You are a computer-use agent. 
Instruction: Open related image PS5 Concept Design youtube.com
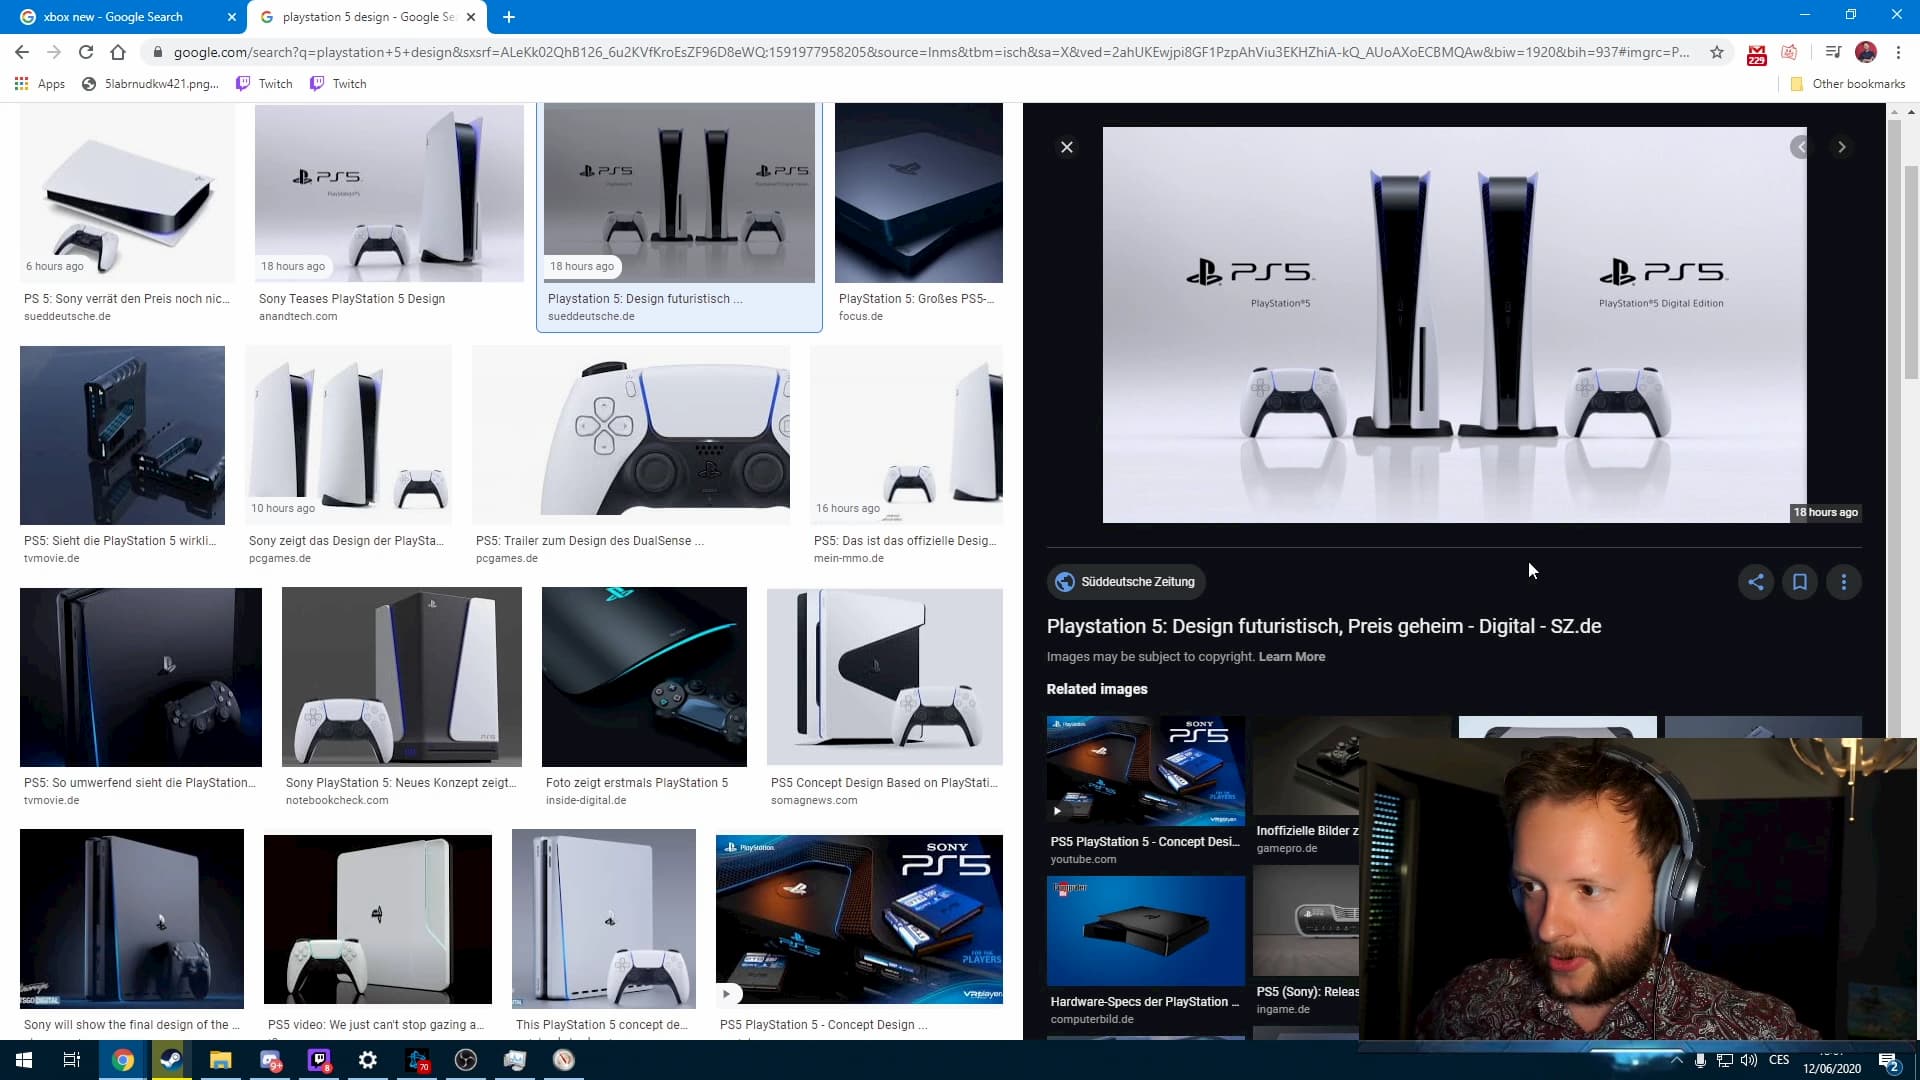(x=1146, y=771)
